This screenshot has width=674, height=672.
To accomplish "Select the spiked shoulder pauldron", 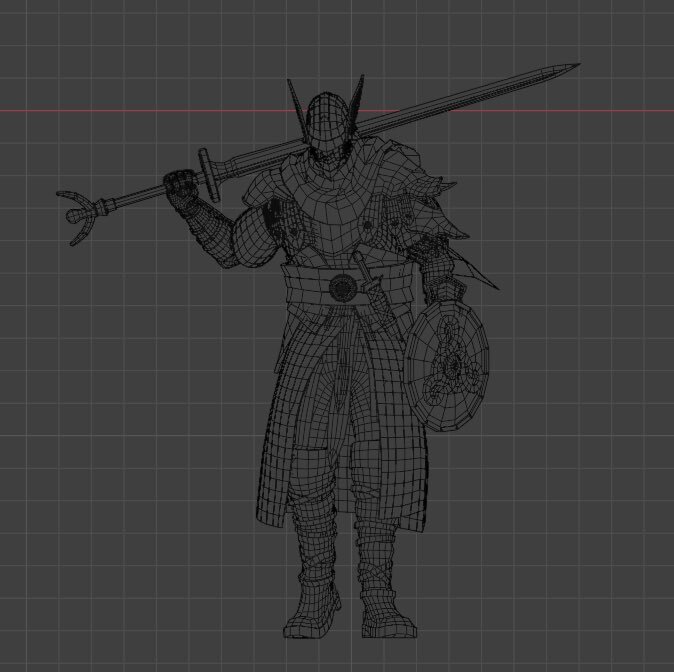I will click(x=432, y=200).
